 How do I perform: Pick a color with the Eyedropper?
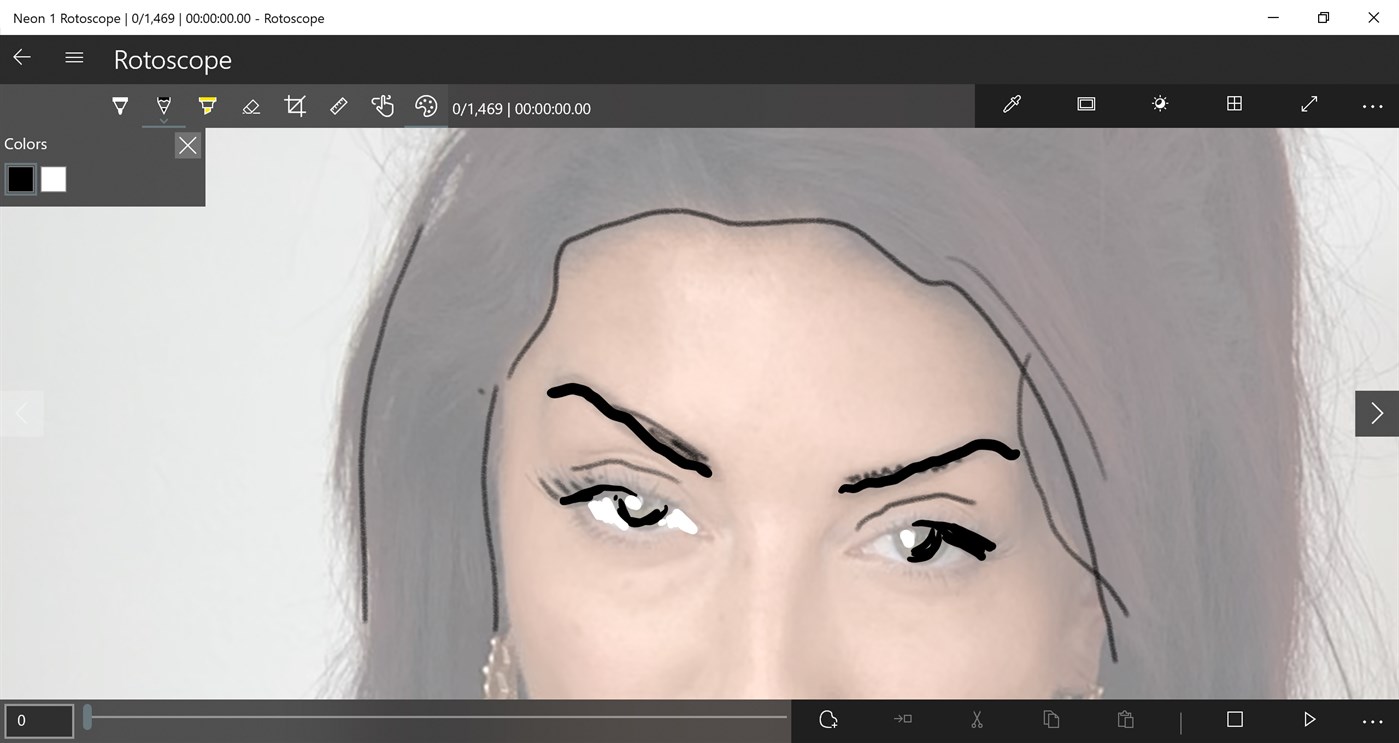click(x=1011, y=104)
